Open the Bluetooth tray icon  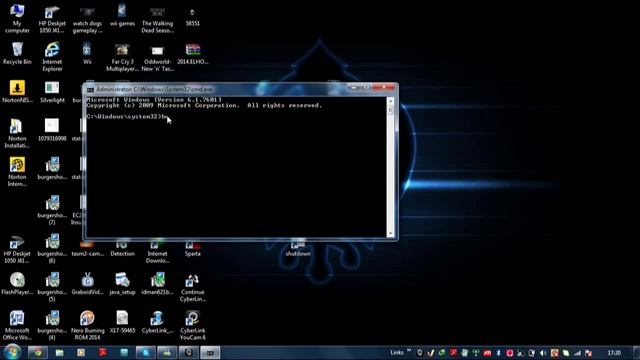point(498,353)
